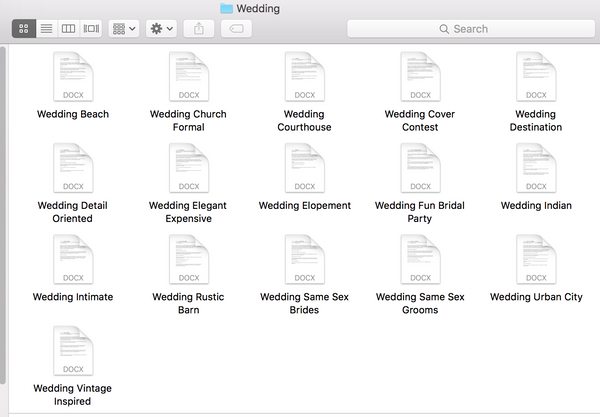The height and width of the screenshot is (417, 600).
Task: Click the vertical scrollbar on the left edge
Action: tap(3, 215)
